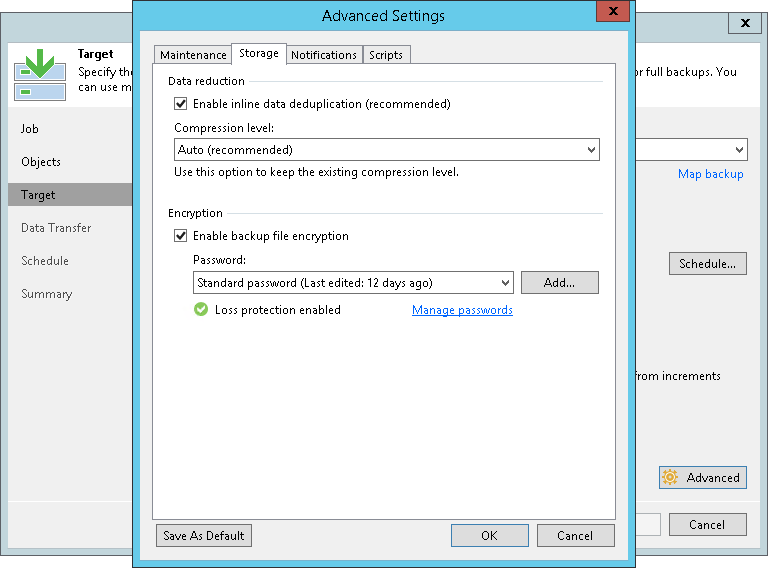Toggle inline data deduplication checkbox
Viewport: 768px width, 568px height.
coord(181,104)
